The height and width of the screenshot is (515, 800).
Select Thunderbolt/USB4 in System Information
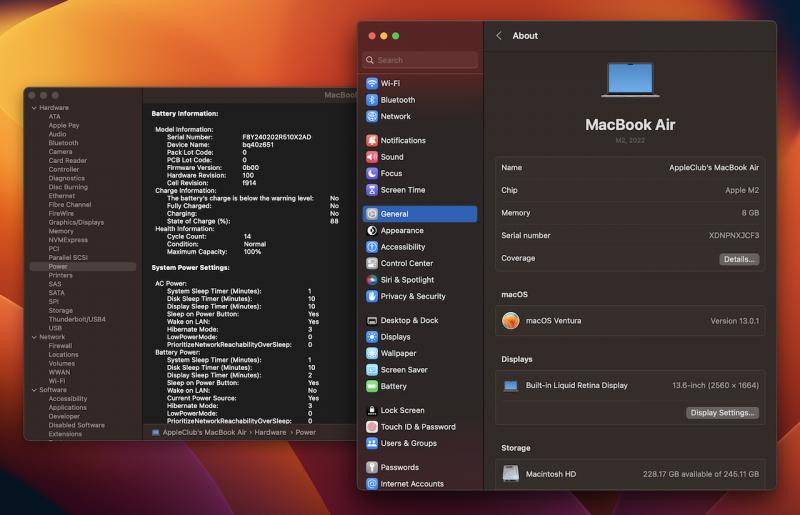tap(77, 320)
